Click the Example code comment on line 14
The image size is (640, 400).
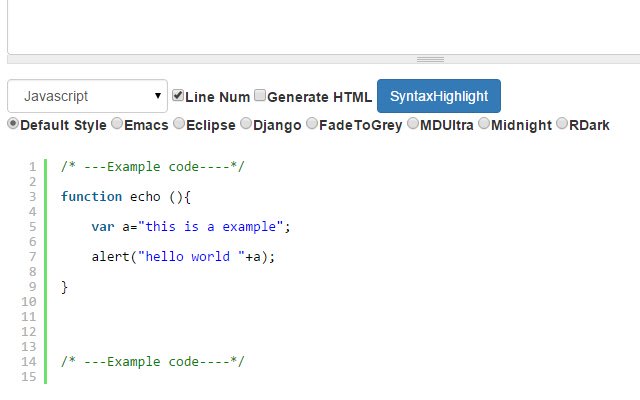pyautogui.click(x=152, y=362)
